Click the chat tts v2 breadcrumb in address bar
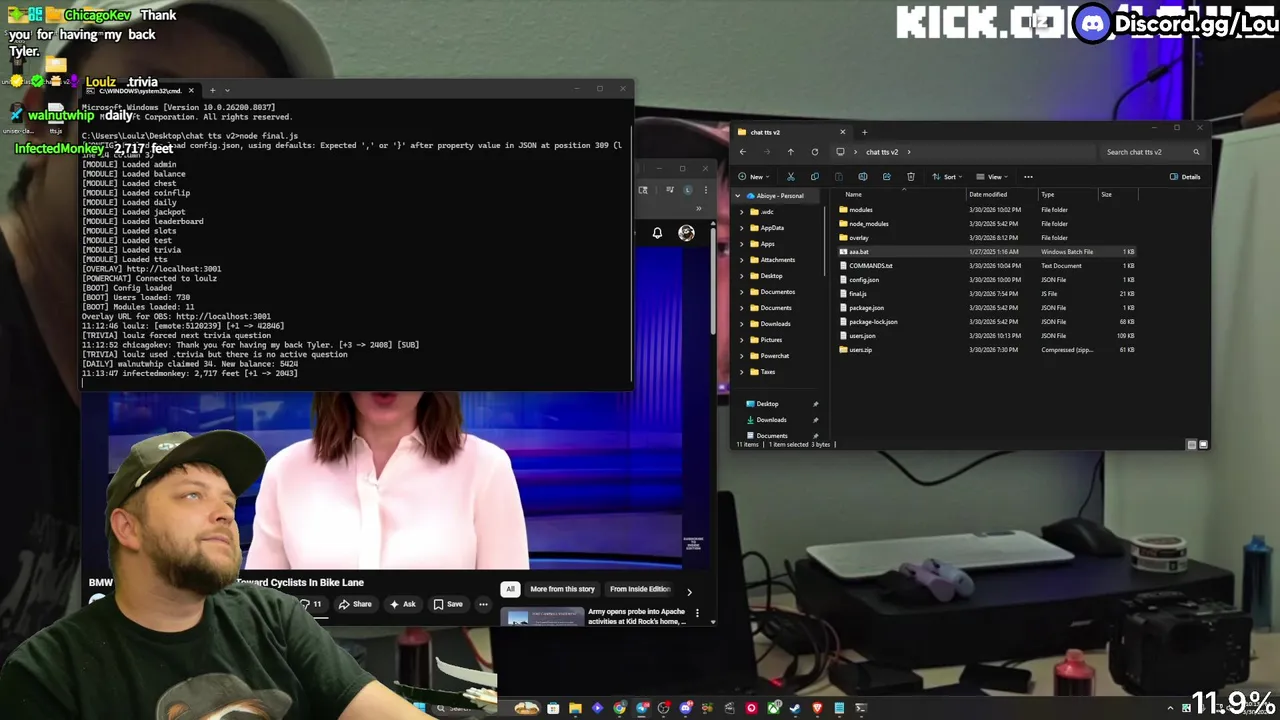Image resolution: width=1280 pixels, height=720 pixels. pos(882,152)
